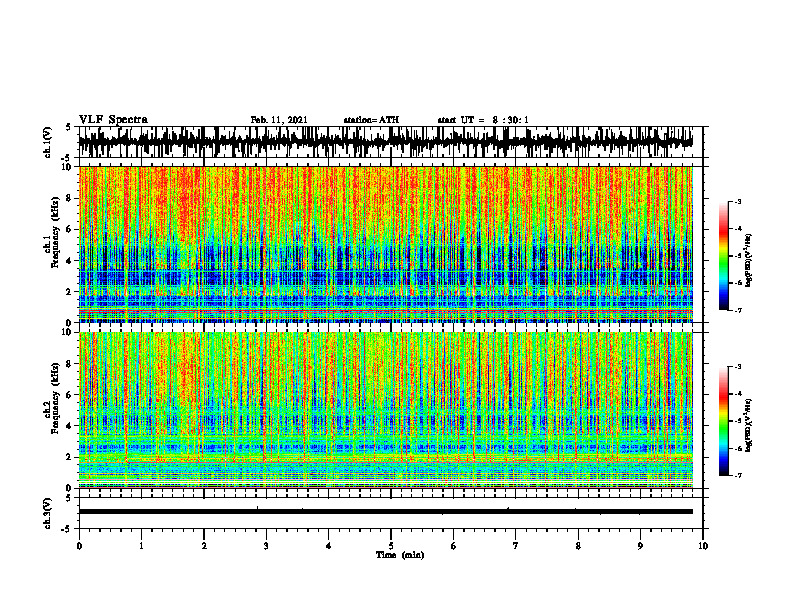Image resolution: width=792 pixels, height=612 pixels.
Task: Click the time axis tick label "6"
Action: point(454,546)
